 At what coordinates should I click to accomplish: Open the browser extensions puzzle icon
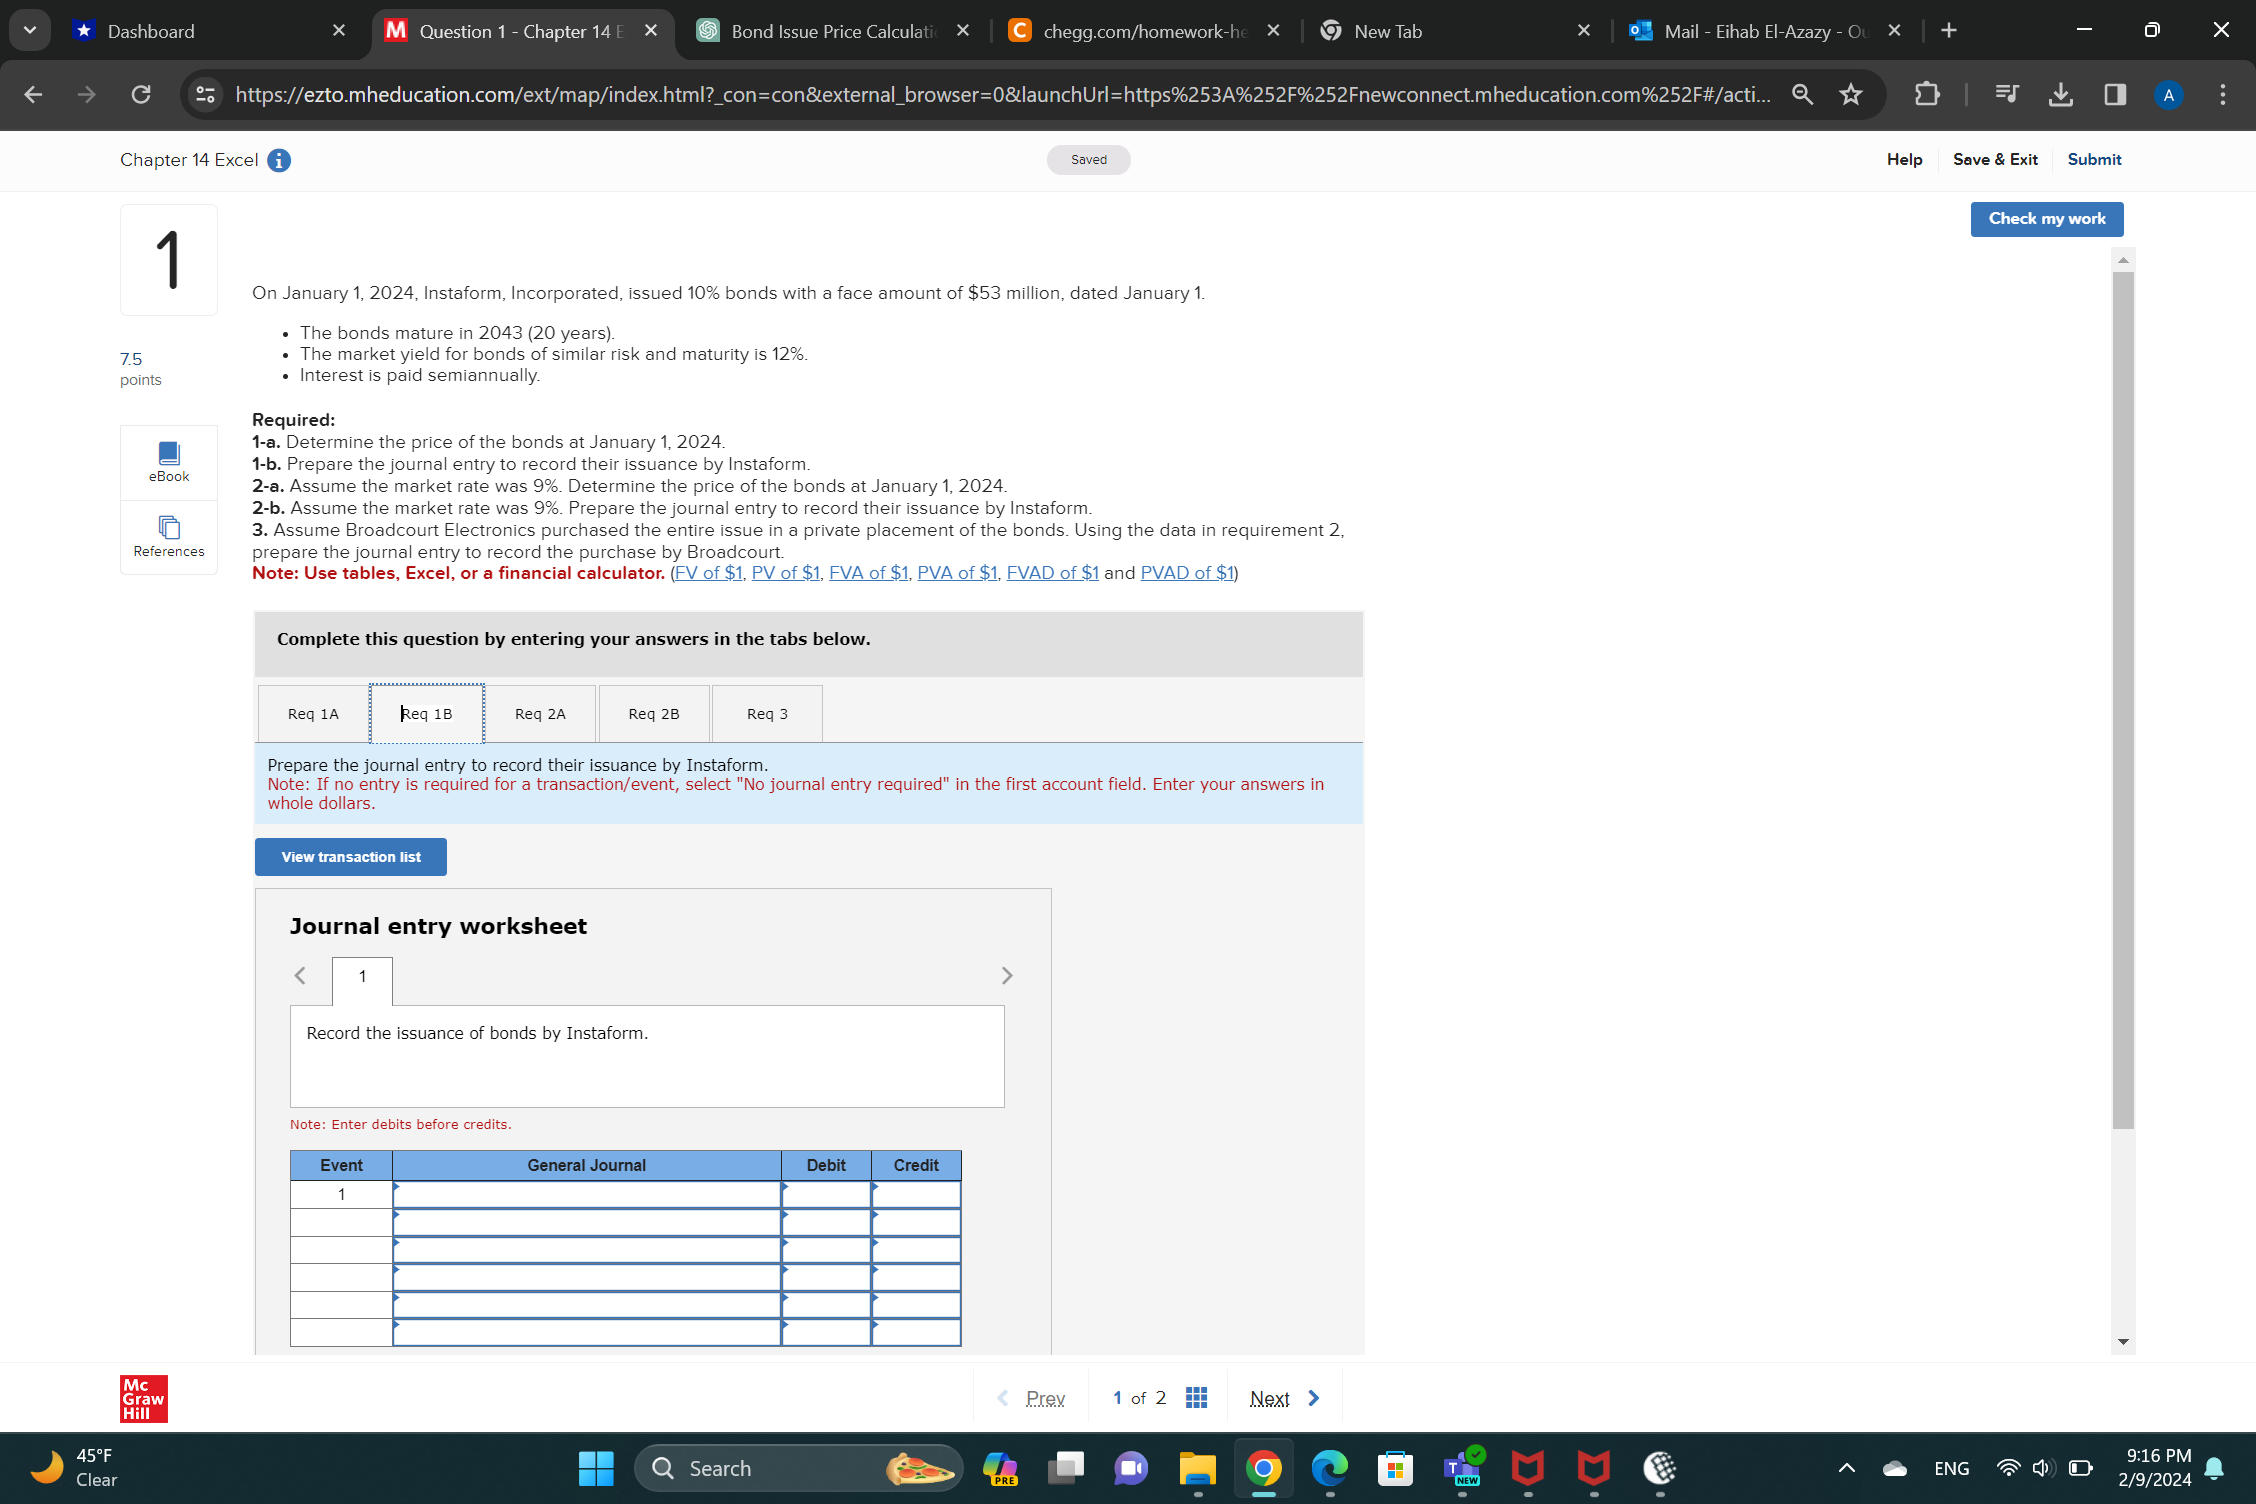click(1926, 94)
